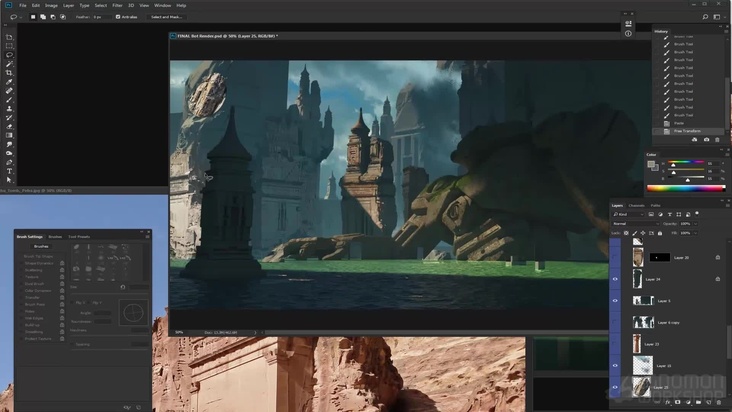This screenshot has height=412, width=732.
Task: Toggle visibility of Layer 5
Action: (615, 301)
